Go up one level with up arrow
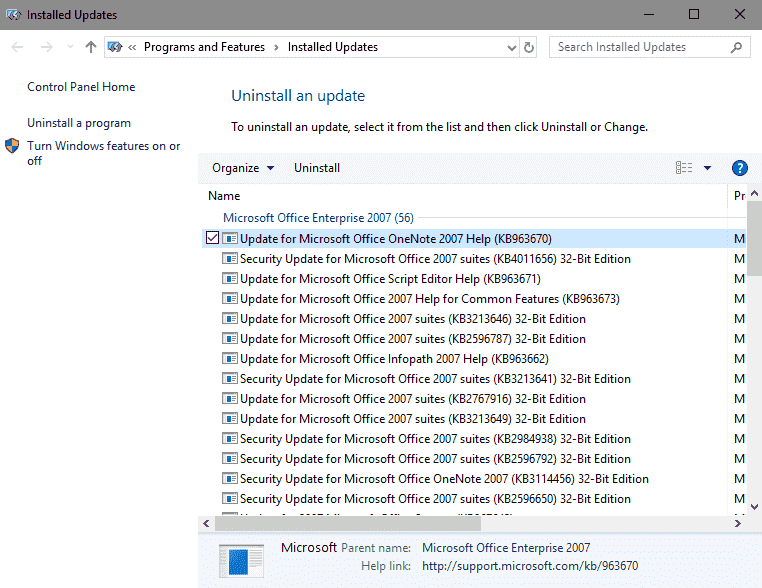The height and width of the screenshot is (588, 762). click(90, 47)
